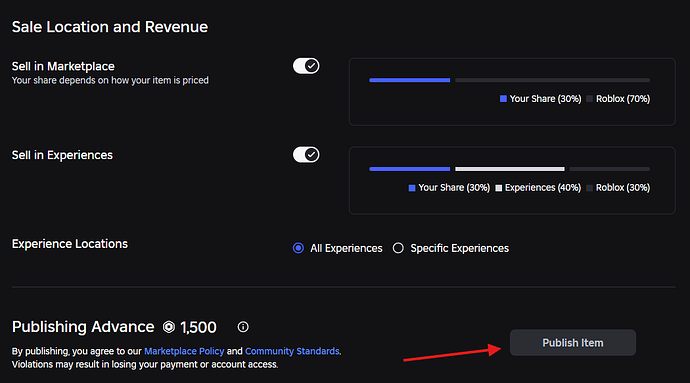Choose the Specific Experiences radio option
Viewport: 690px width, 383px height.
(398, 248)
